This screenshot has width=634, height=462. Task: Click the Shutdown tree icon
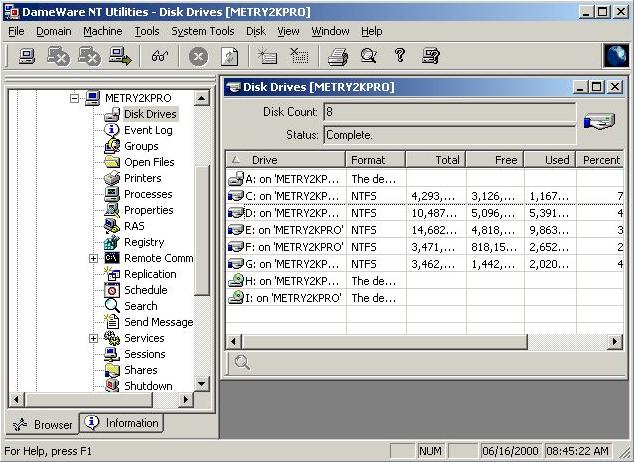(112, 385)
